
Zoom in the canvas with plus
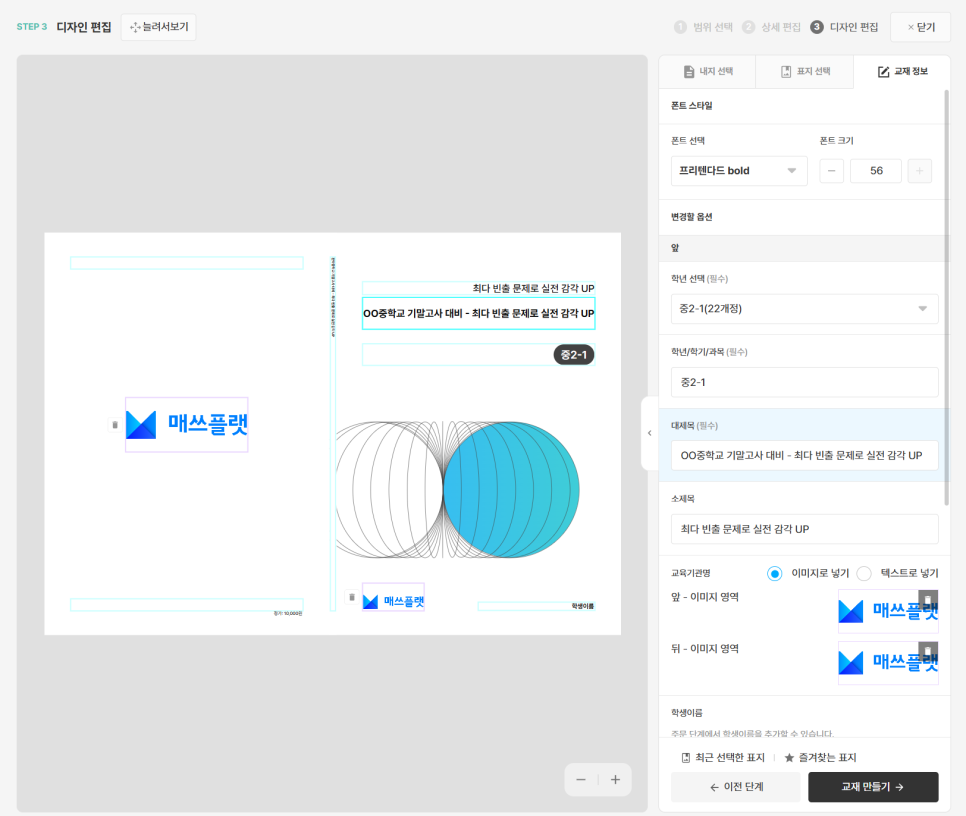click(615, 780)
